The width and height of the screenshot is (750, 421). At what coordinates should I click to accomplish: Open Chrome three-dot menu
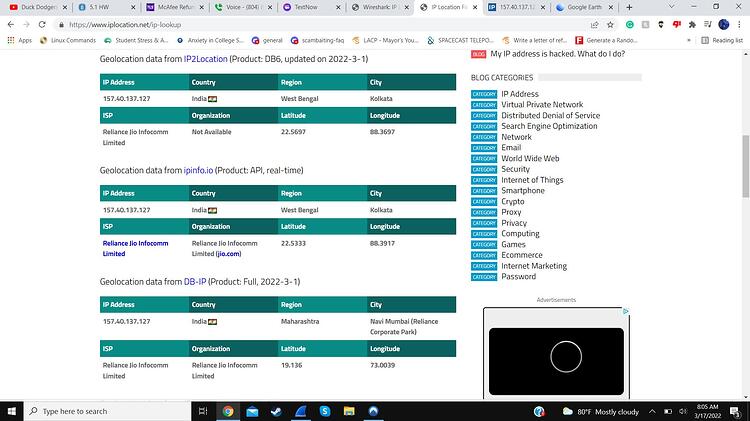(x=739, y=24)
